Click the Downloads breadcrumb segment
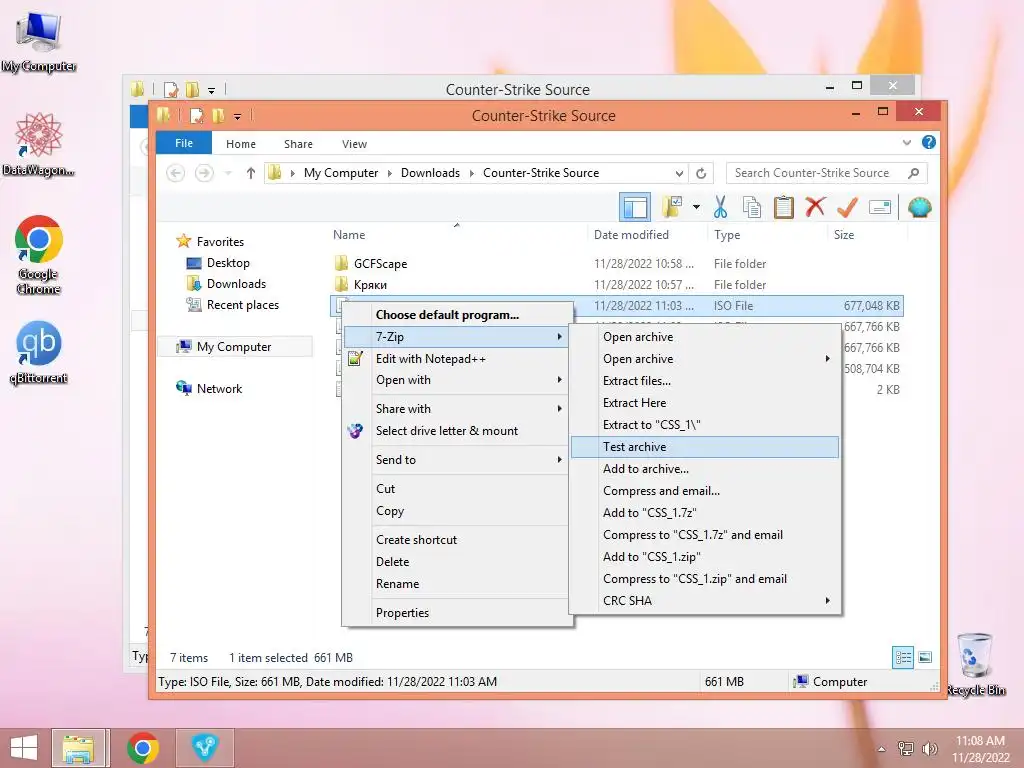Screen dimensions: 1024x768 pos(430,173)
